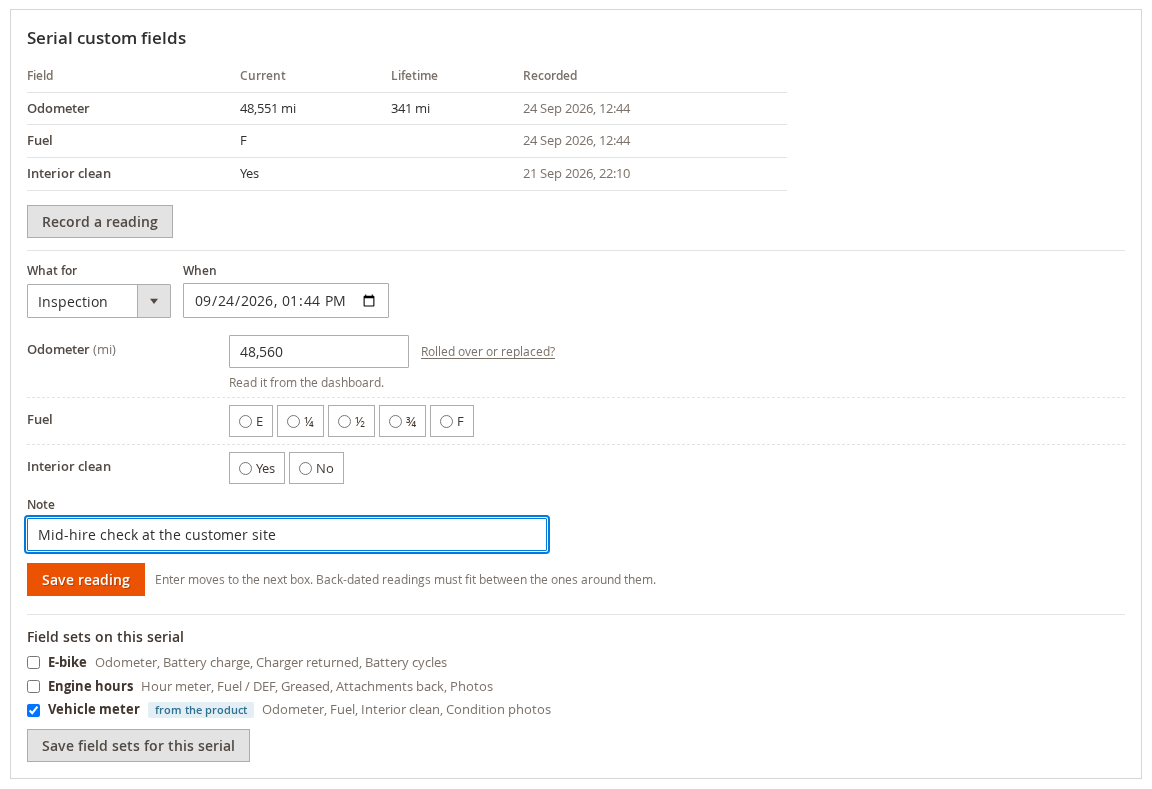Click the E-bike field list description
Image resolution: width=1152 pixels, height=789 pixels.
coord(271,663)
